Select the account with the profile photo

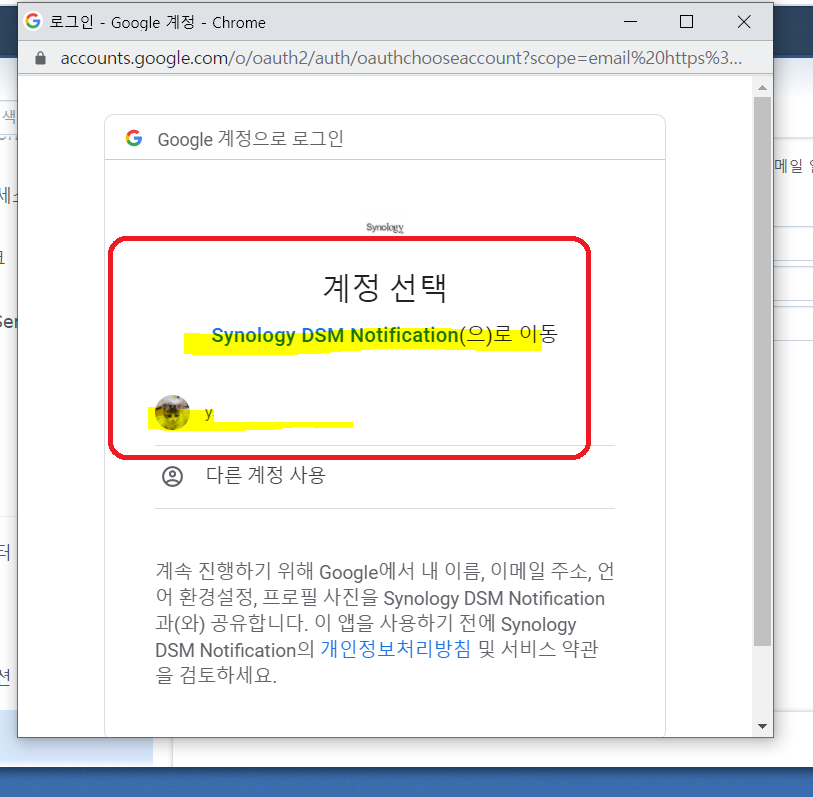385,413
